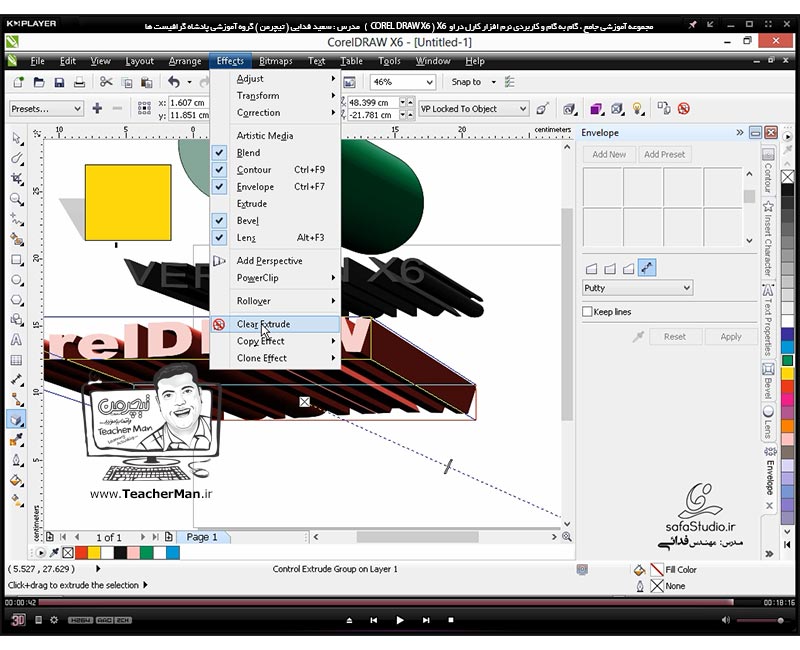Viewport: 800px width, 650px height.
Task: Select the Outline Pen tool
Action: [17, 460]
